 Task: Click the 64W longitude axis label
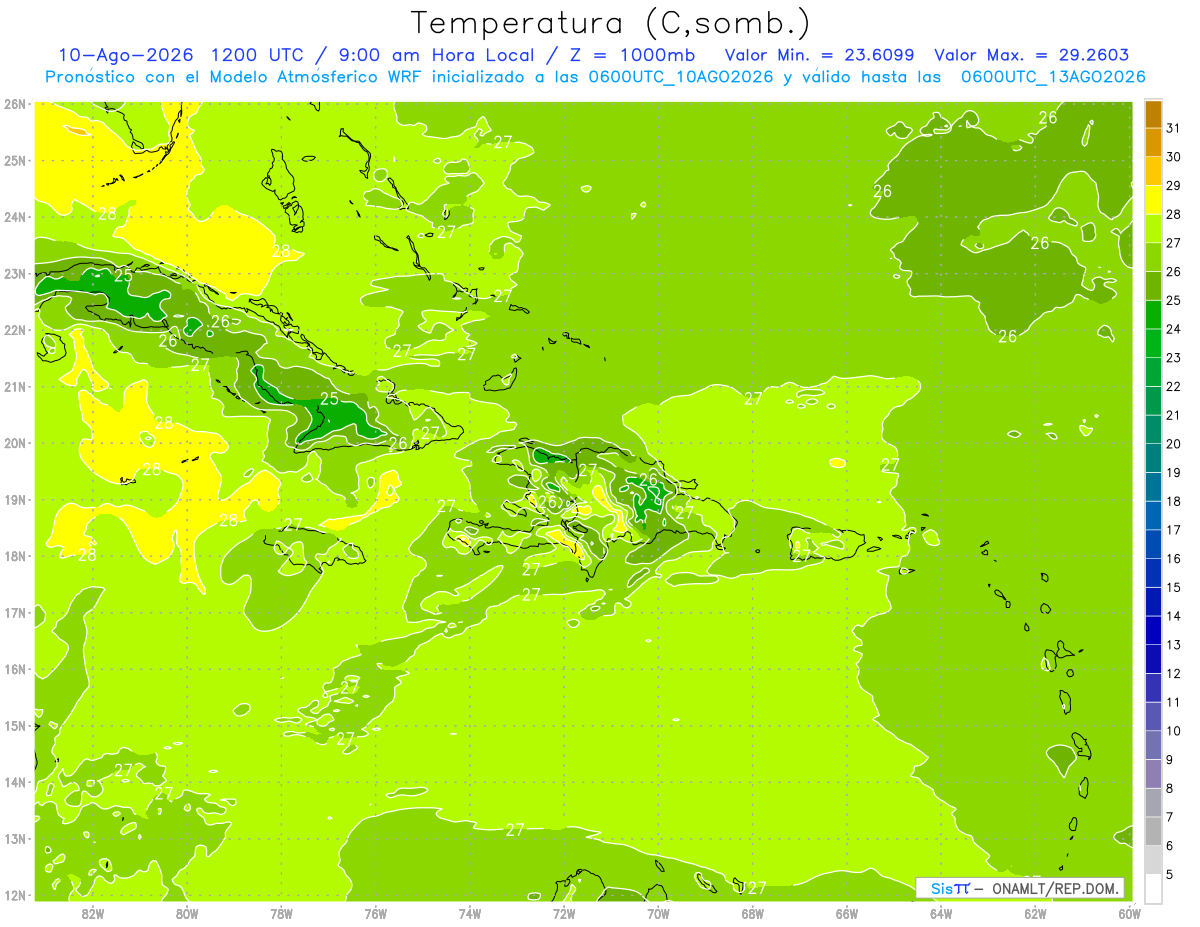[x=941, y=913]
